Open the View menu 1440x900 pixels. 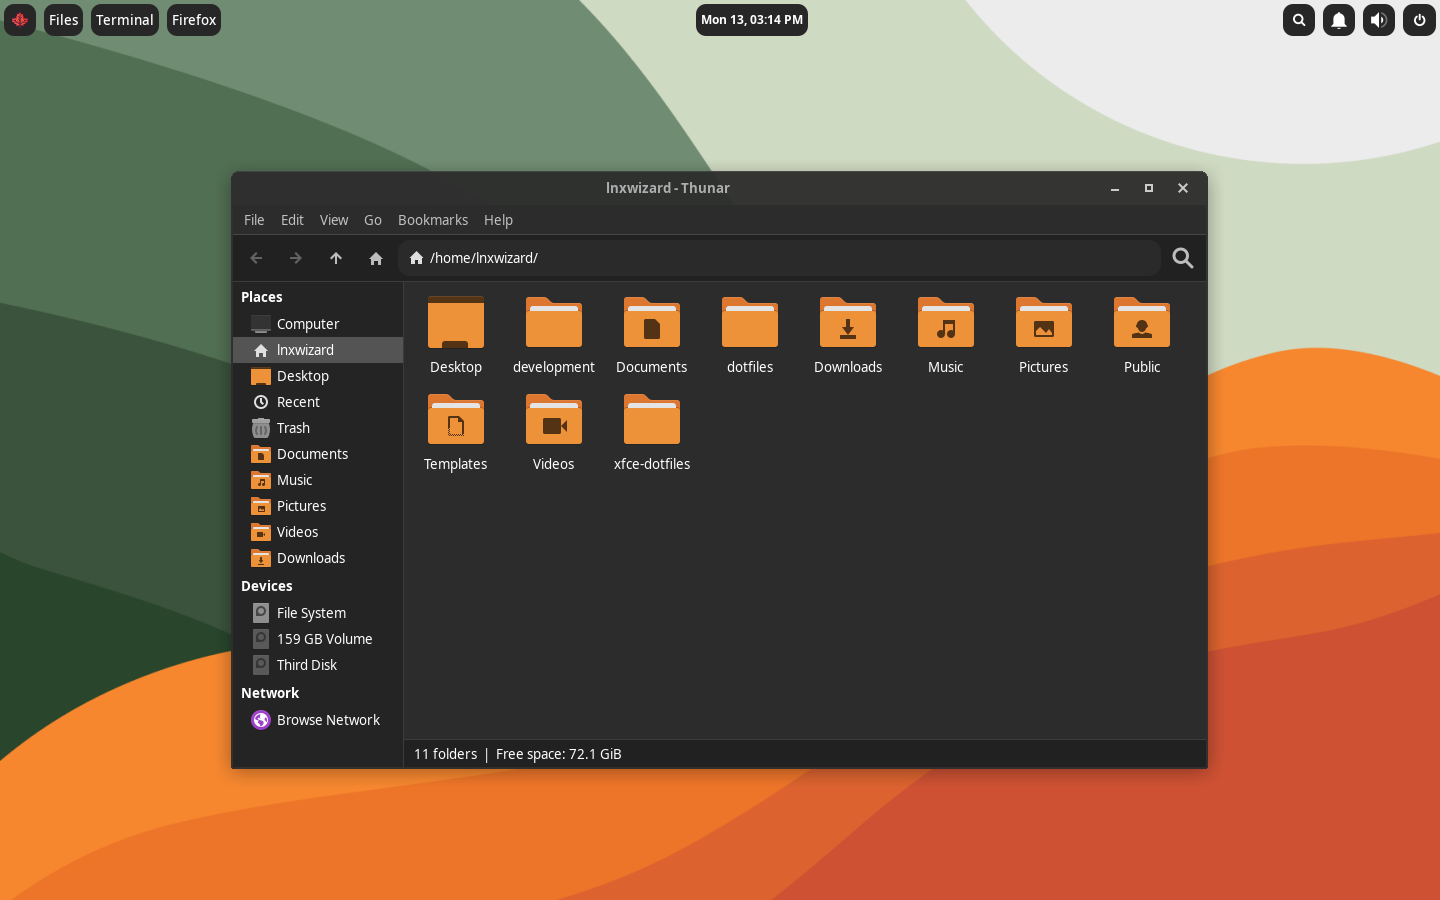click(x=334, y=220)
